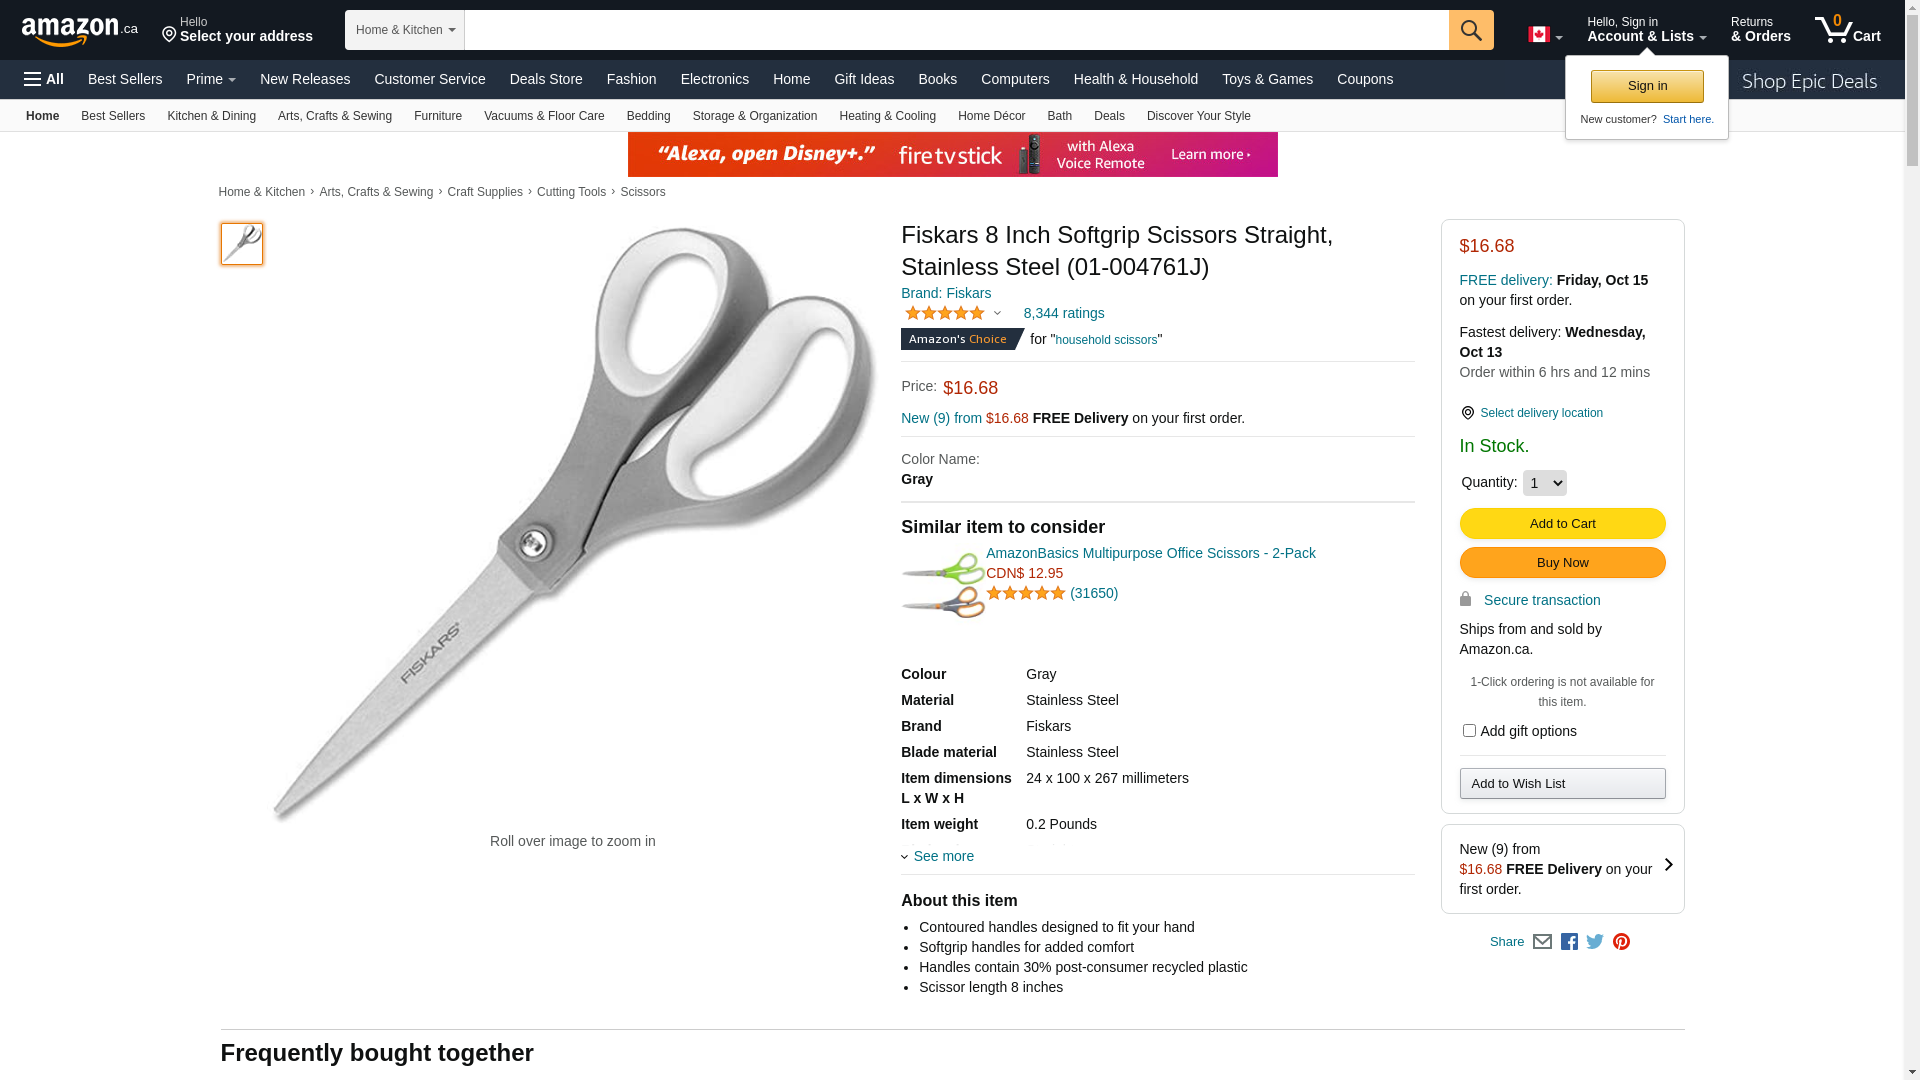Open the Quantity dropdown
Screen dimensions: 1920x1080
(x=1544, y=483)
